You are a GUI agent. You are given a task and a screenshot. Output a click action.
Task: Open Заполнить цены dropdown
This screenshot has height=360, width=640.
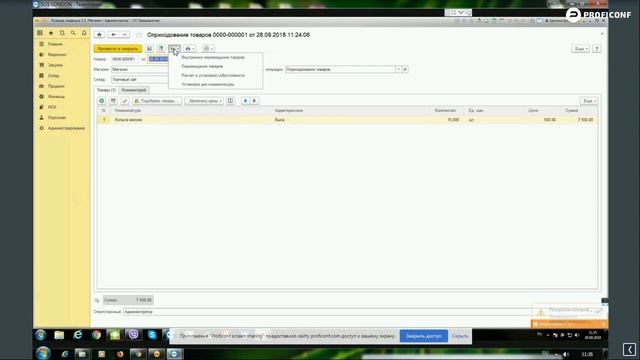click(x=204, y=101)
